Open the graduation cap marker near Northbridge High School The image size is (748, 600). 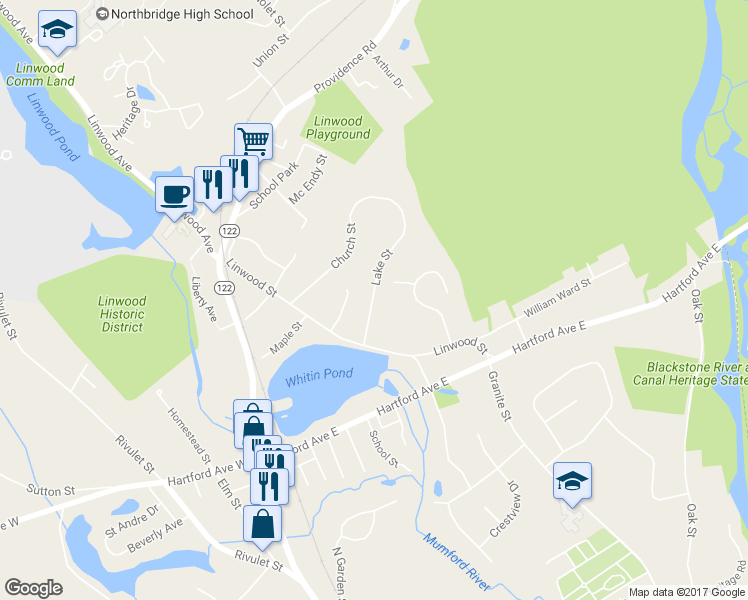[57, 30]
